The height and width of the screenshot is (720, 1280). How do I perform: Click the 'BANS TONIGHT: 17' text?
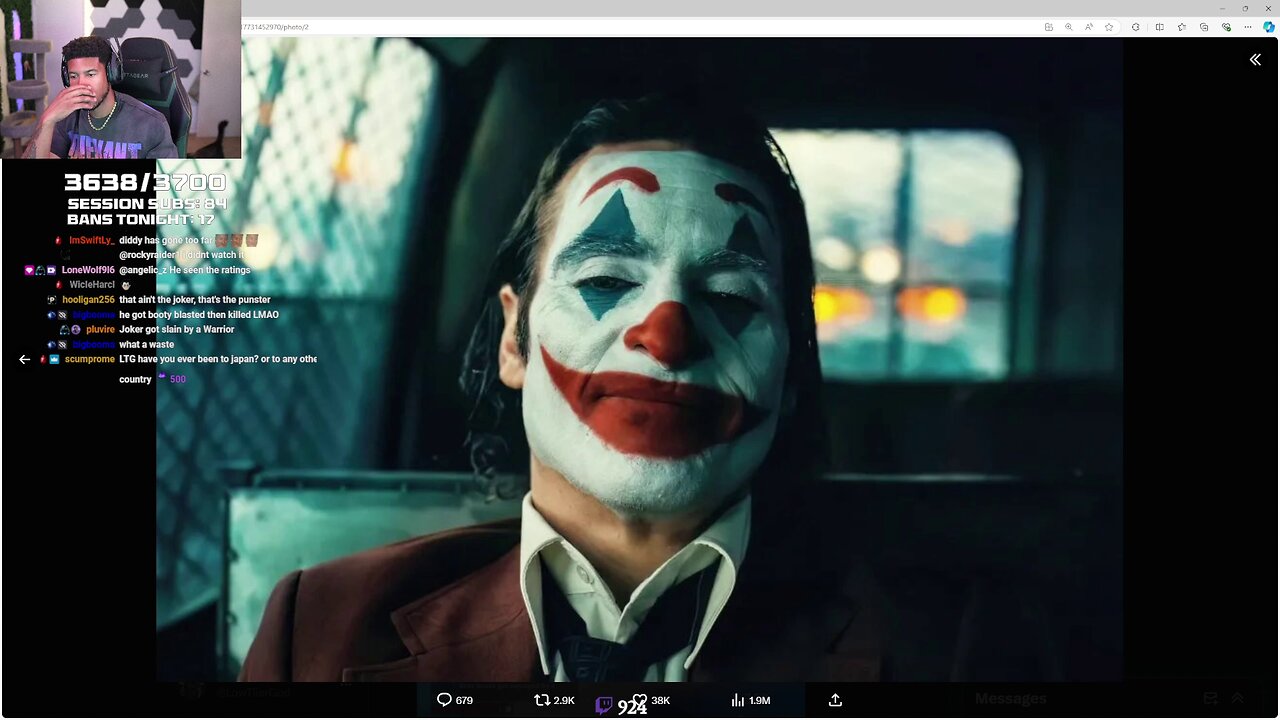(145, 219)
